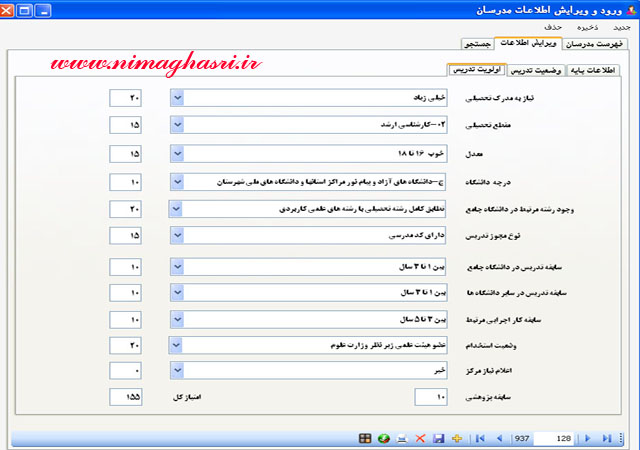Open the وضعیت تدریس tab
The width and height of the screenshot is (640, 450).
[537, 71]
